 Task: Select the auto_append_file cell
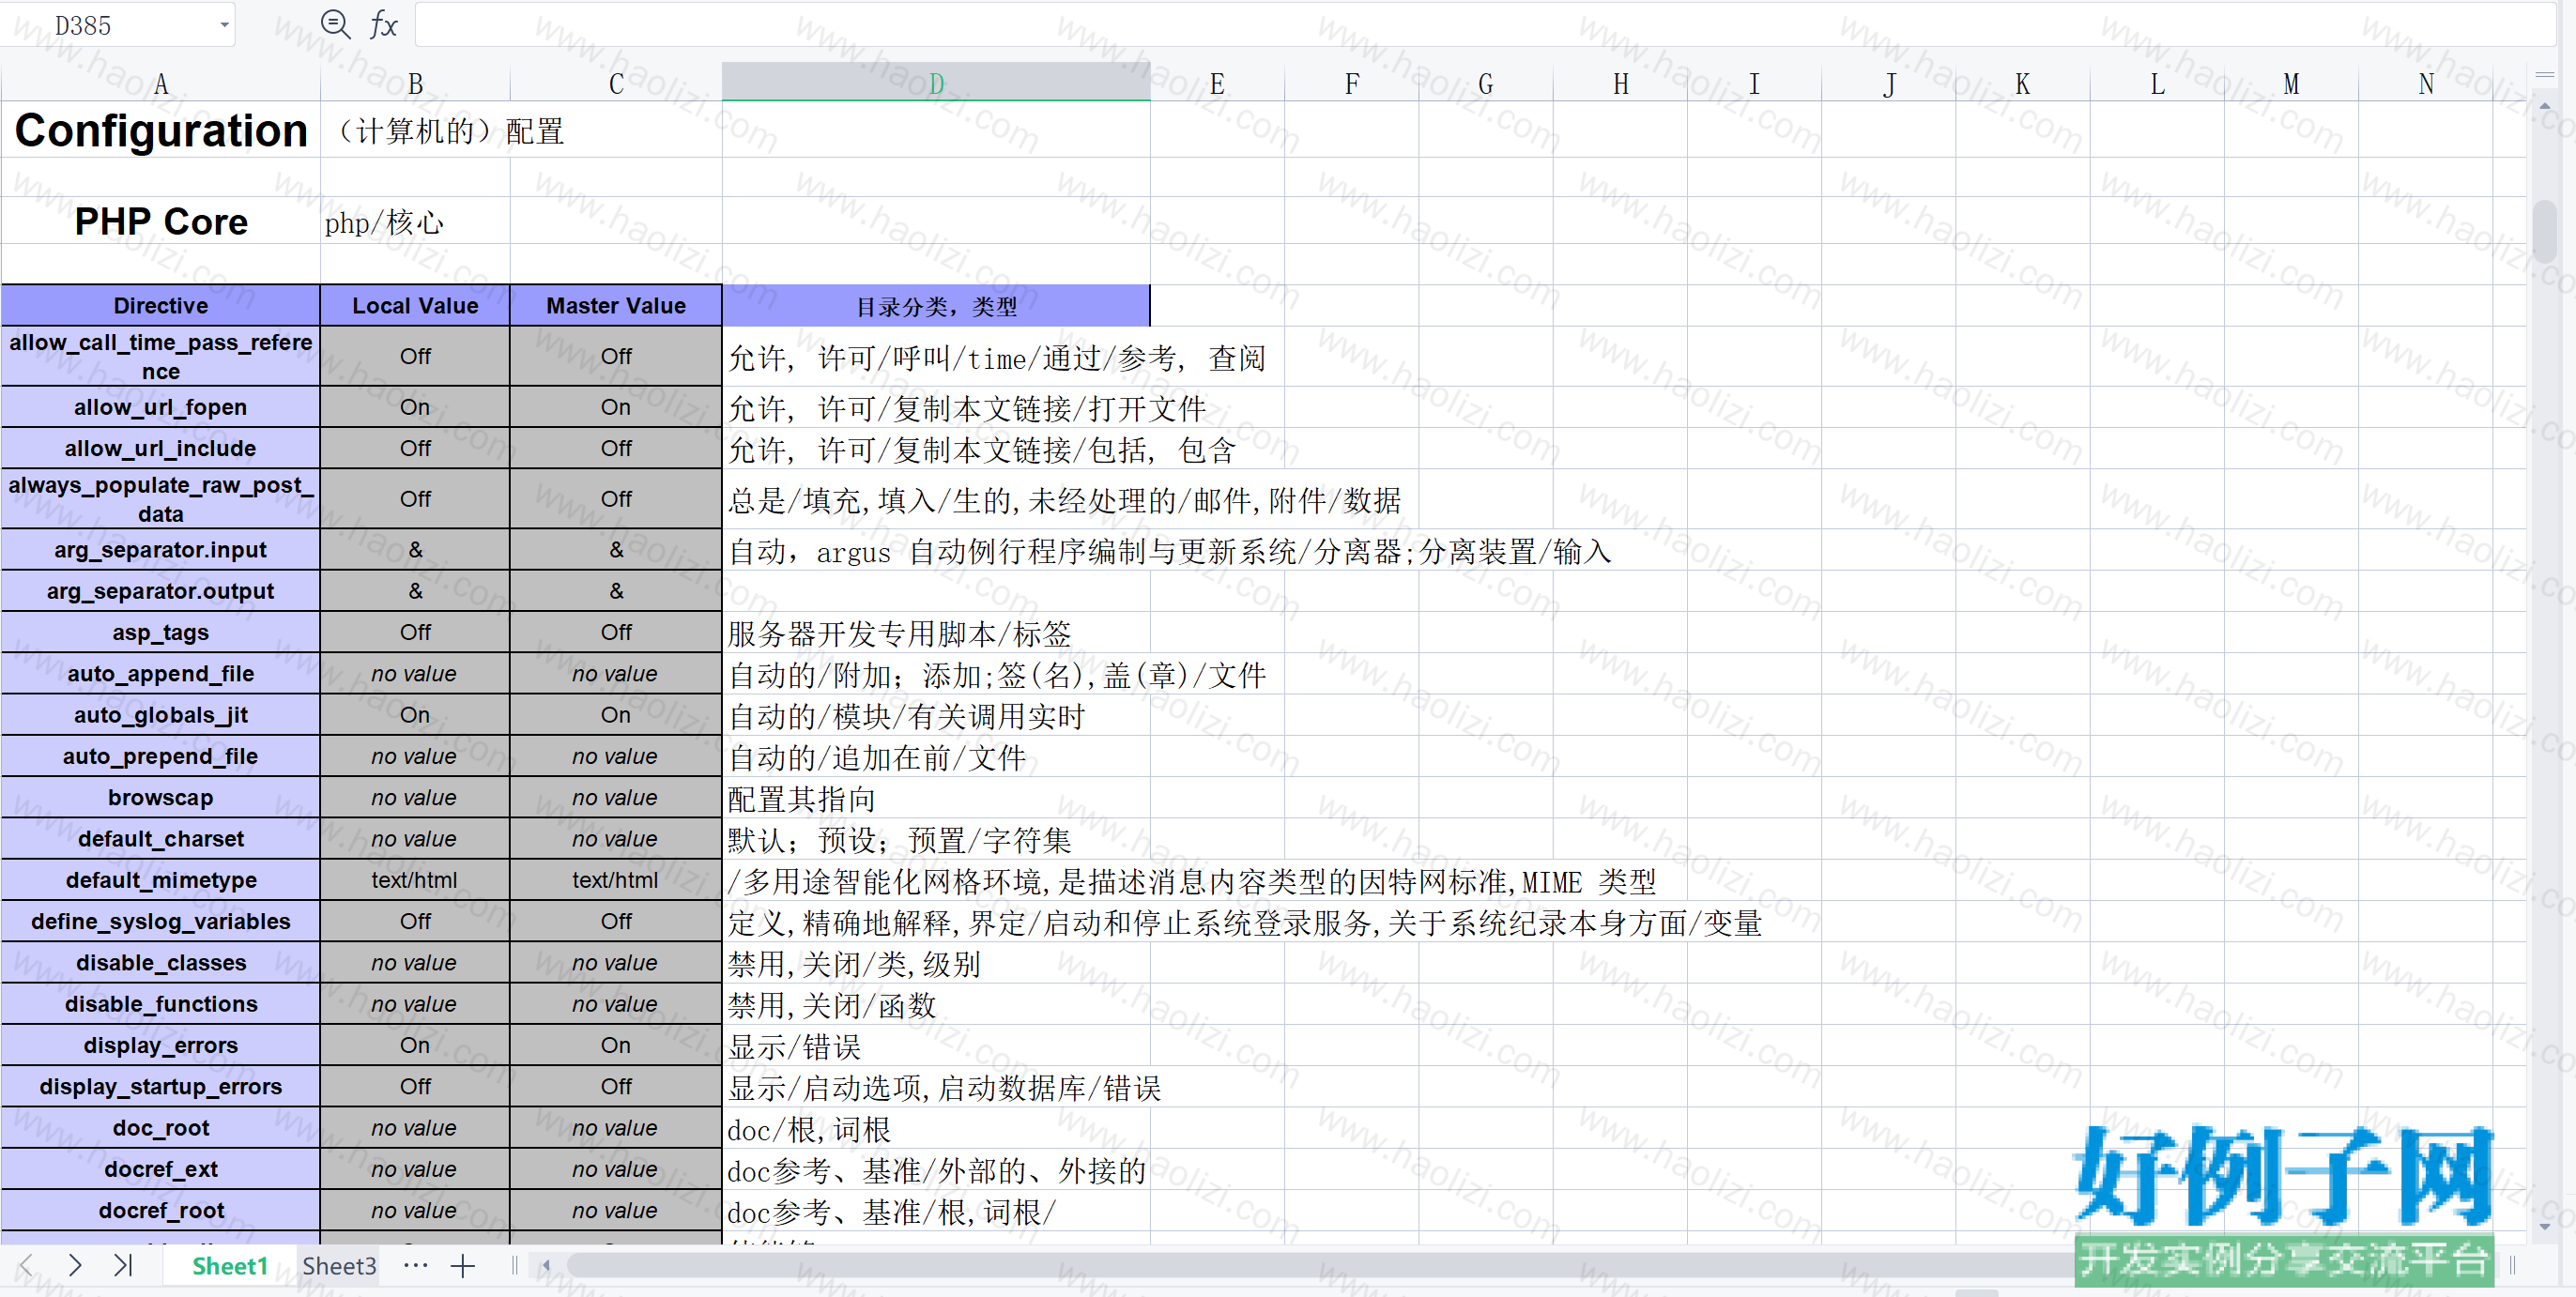(160, 674)
